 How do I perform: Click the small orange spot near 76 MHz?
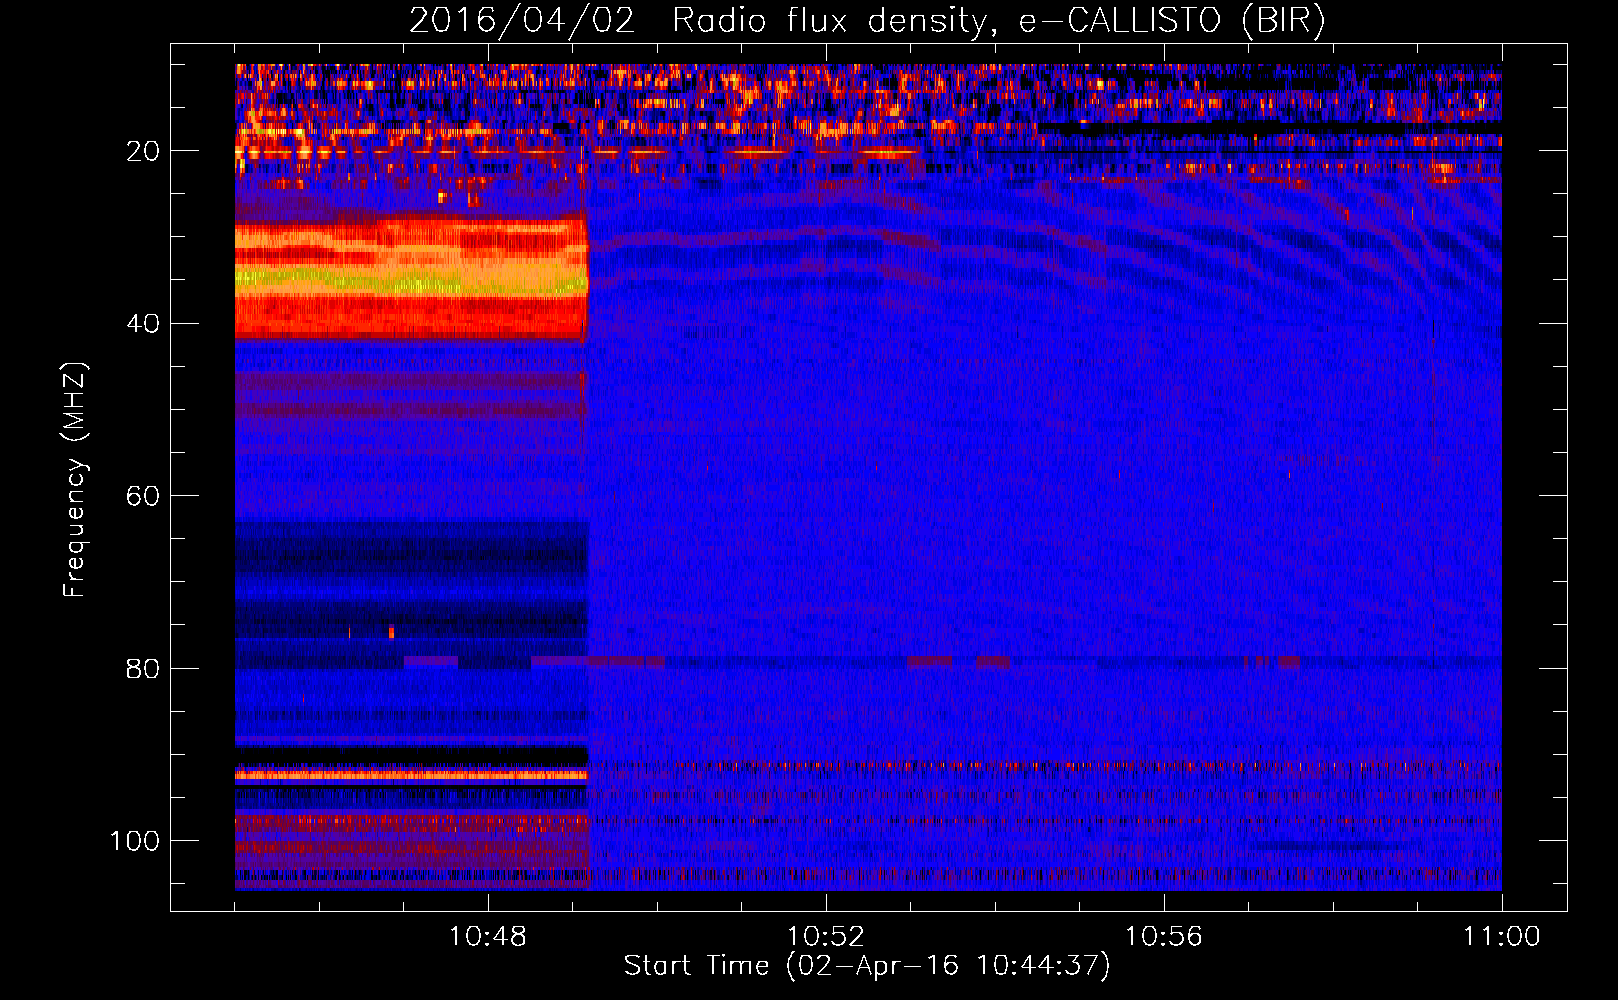click(x=391, y=631)
